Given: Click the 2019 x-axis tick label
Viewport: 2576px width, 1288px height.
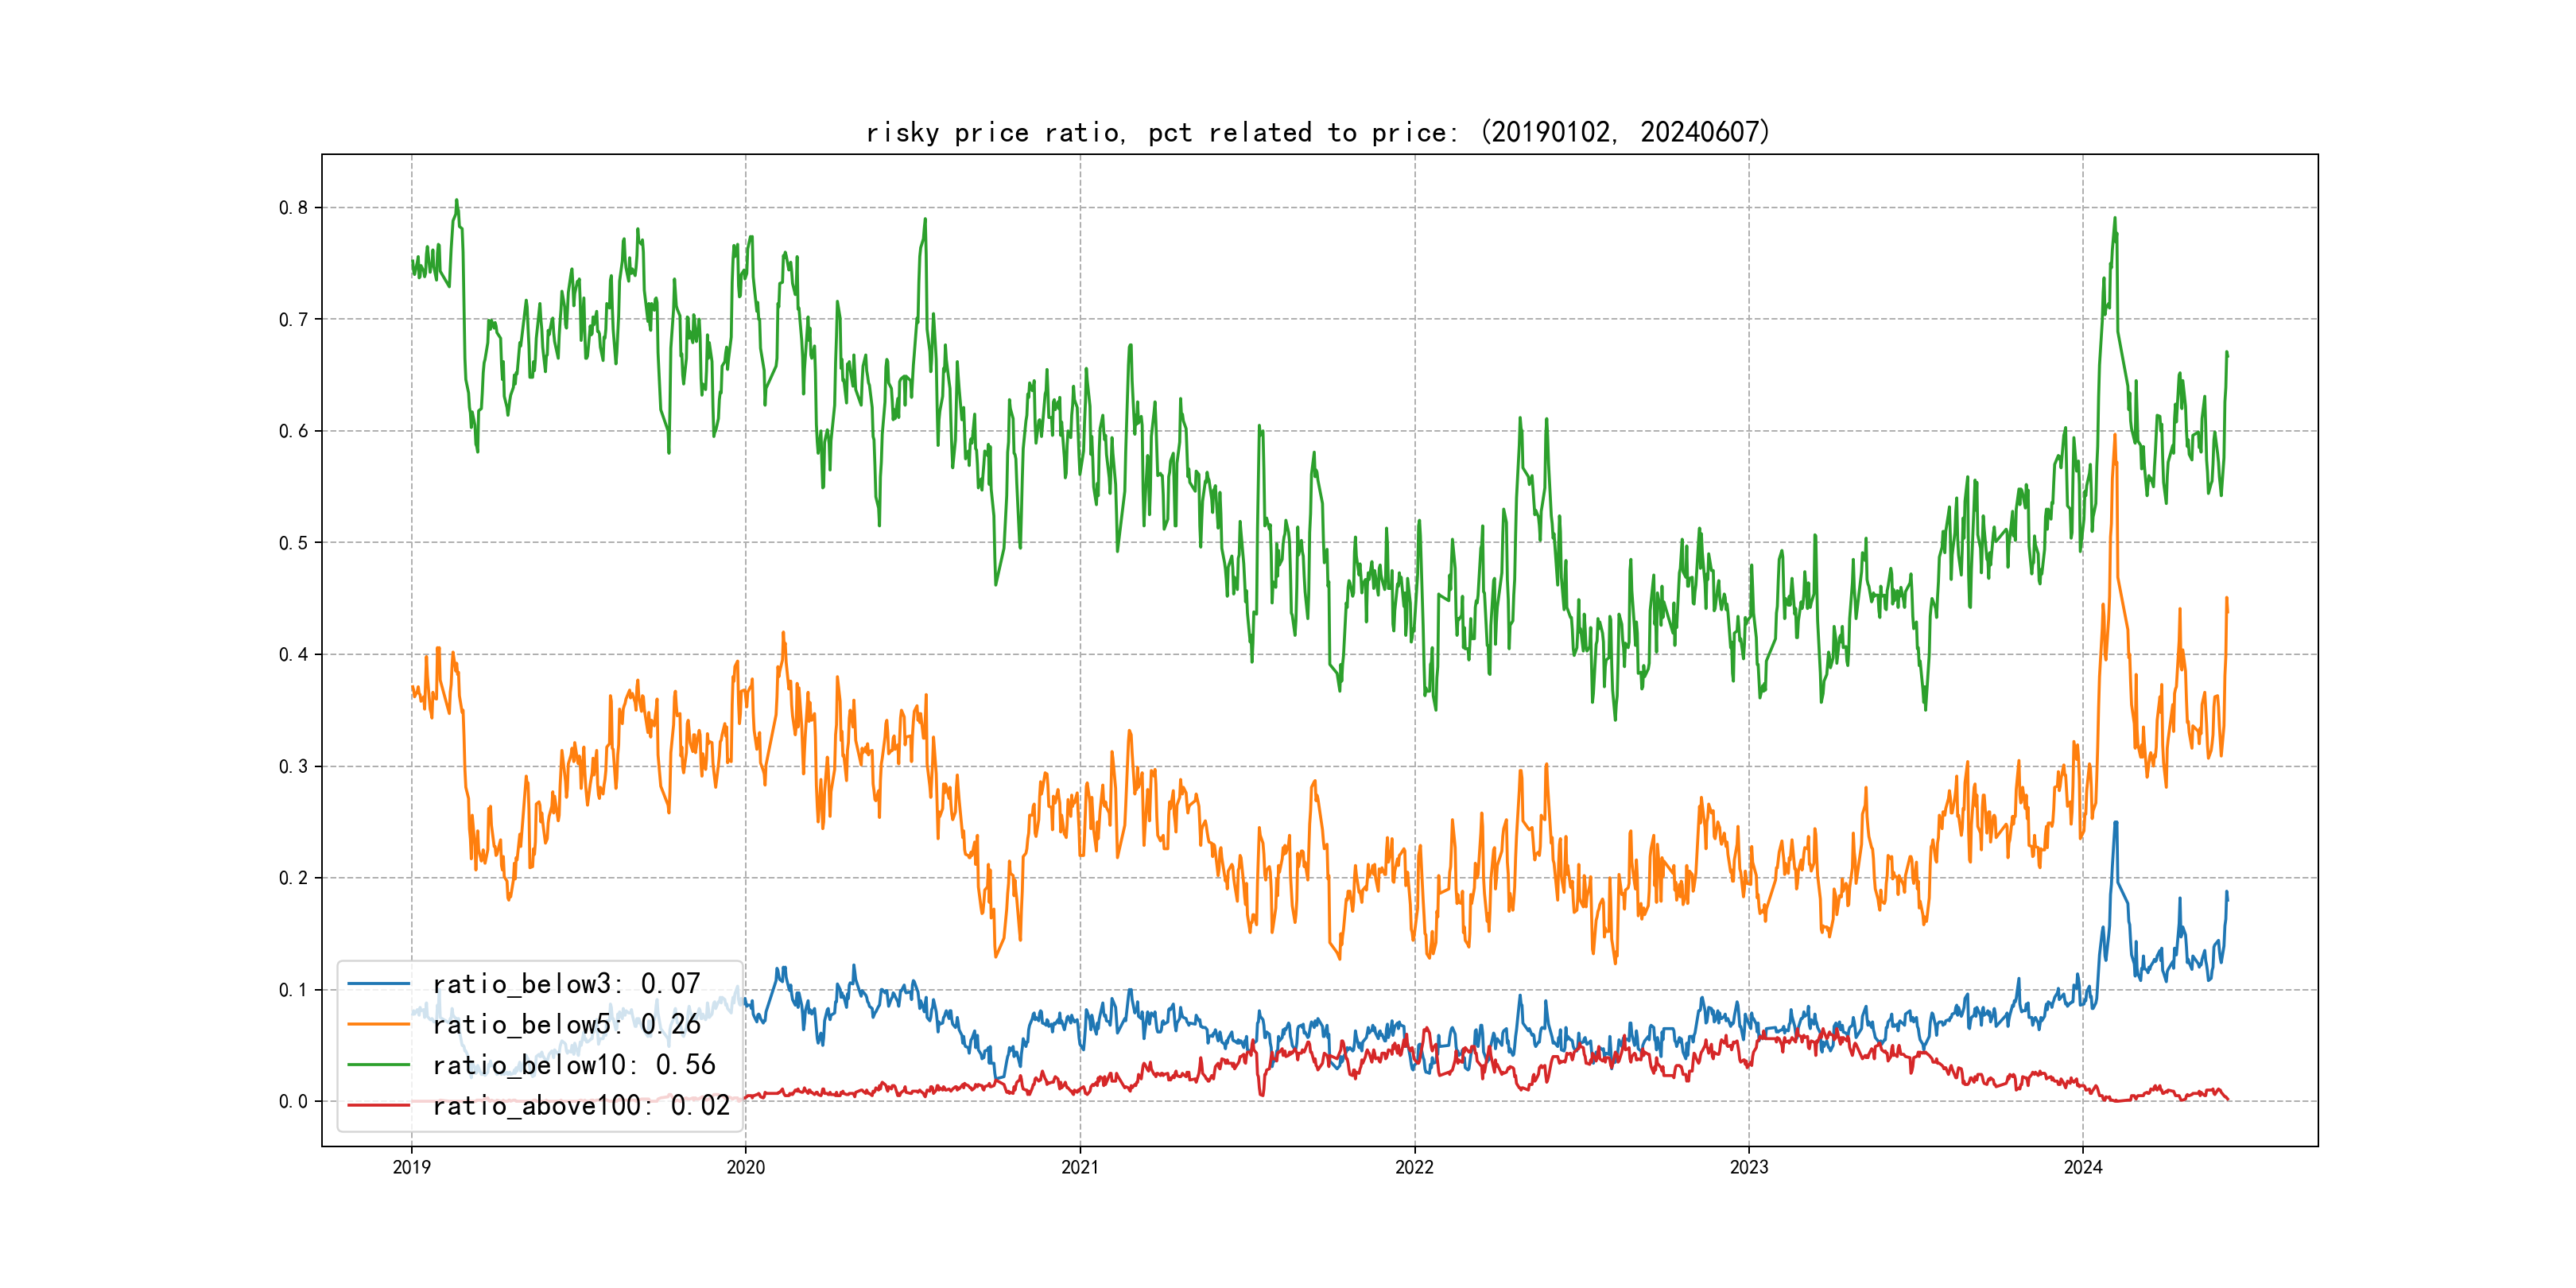Looking at the screenshot, I should (411, 1167).
